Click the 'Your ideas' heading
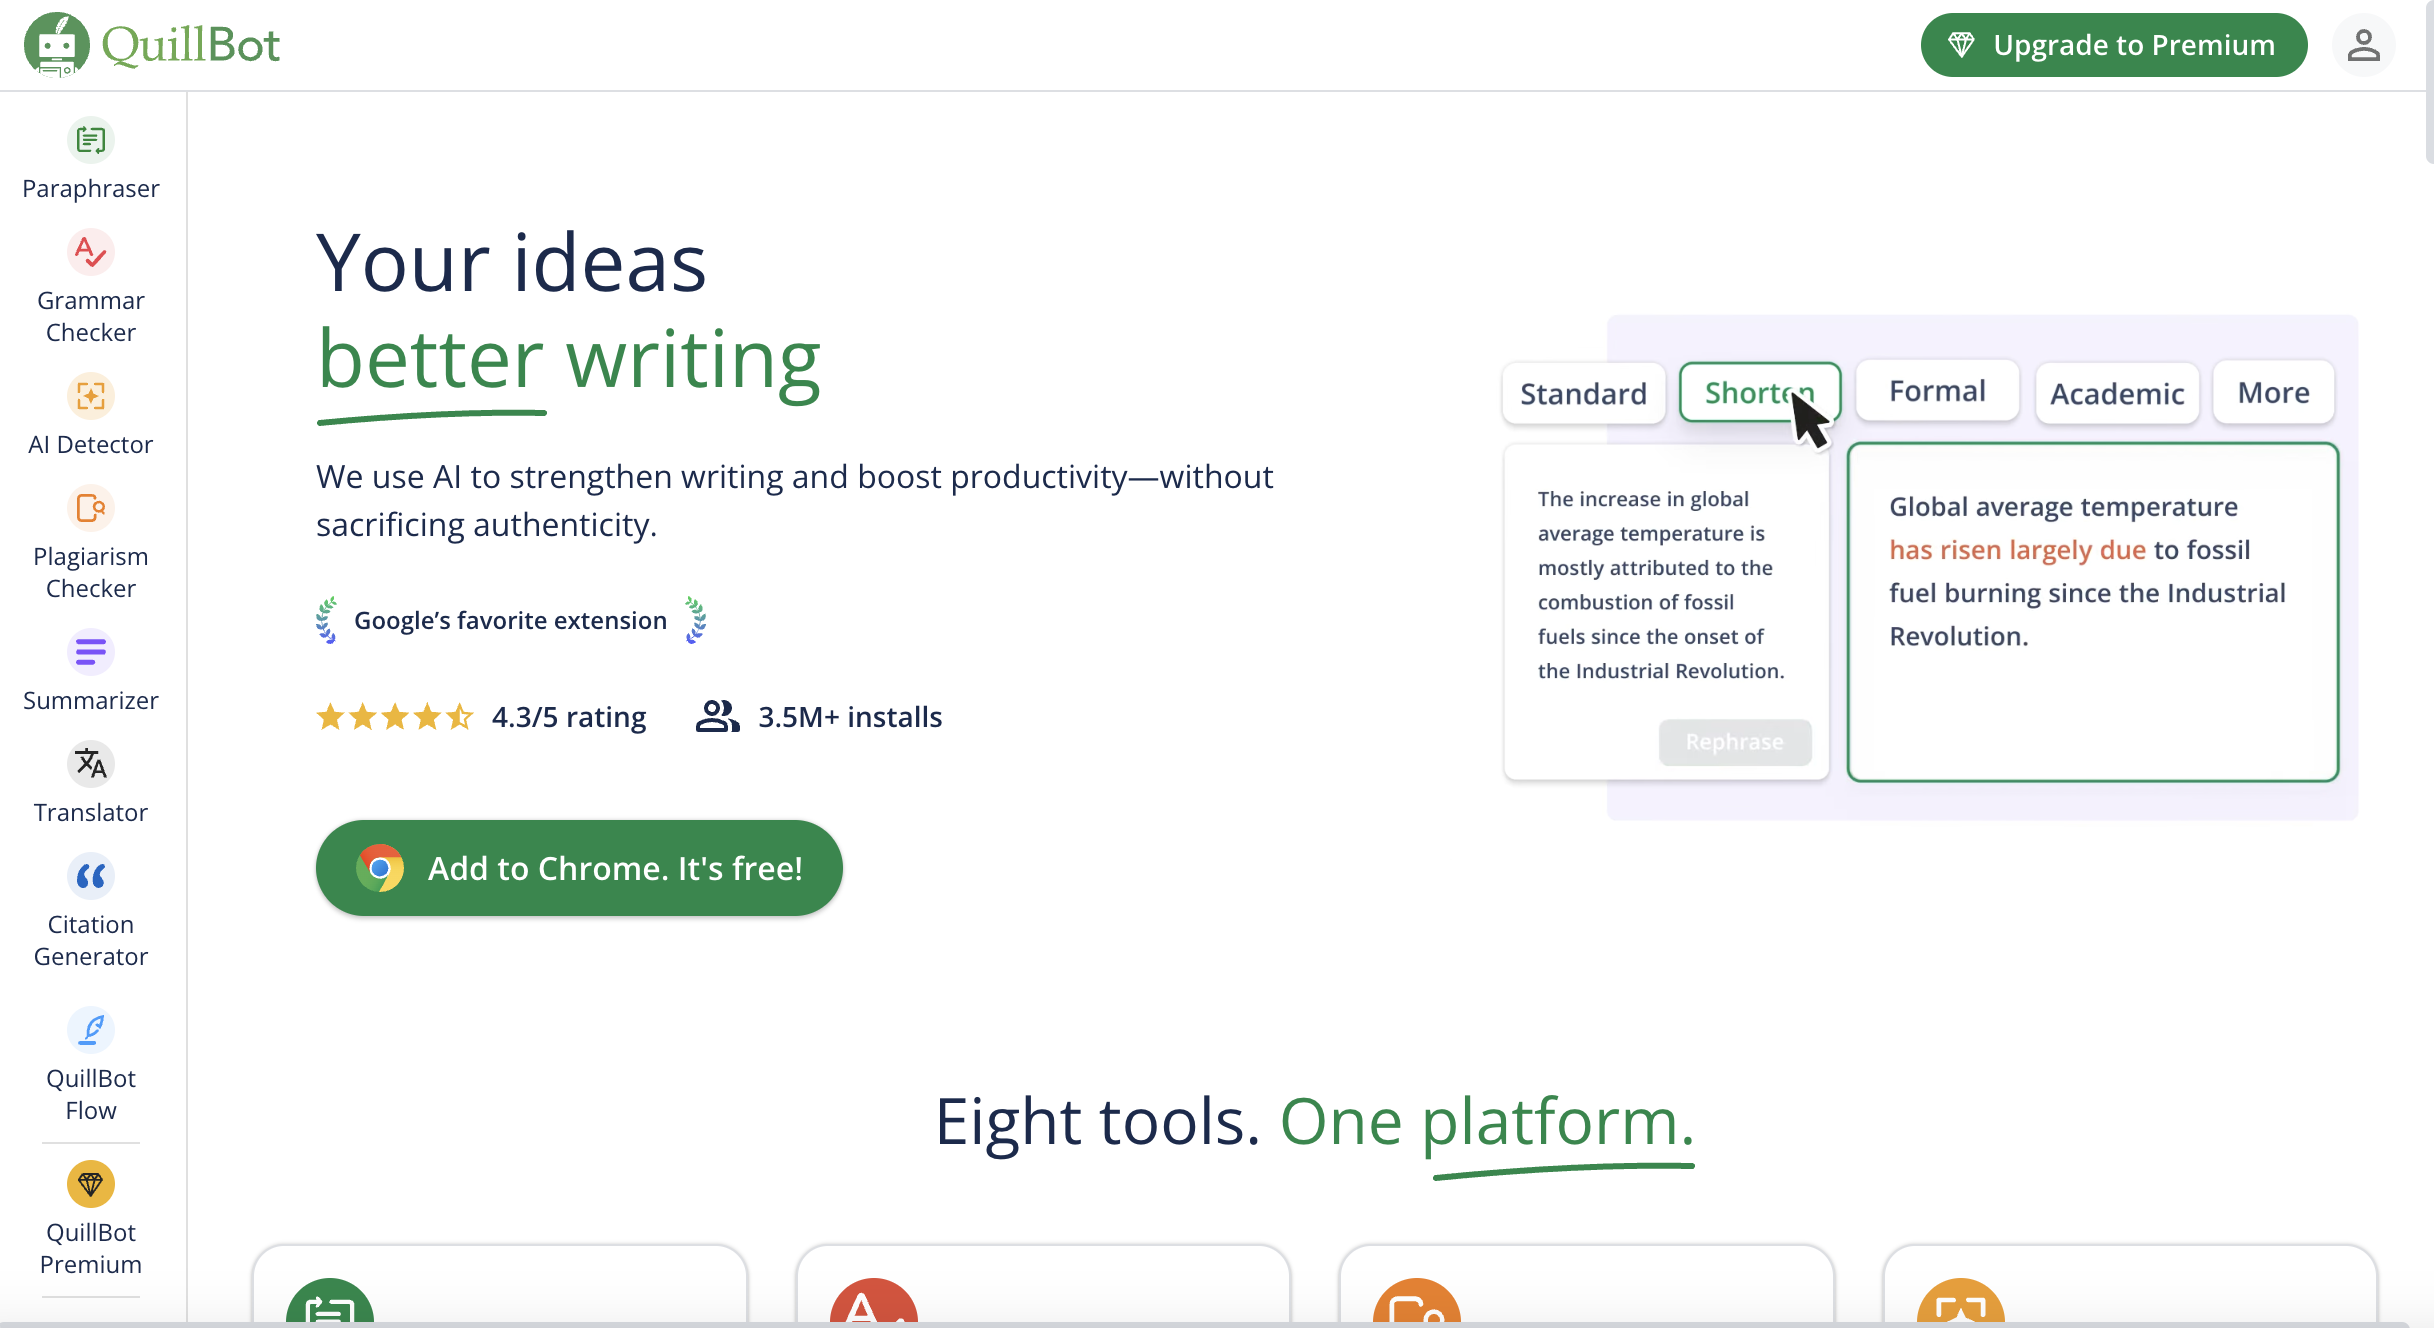This screenshot has width=2434, height=1328. tap(511, 263)
